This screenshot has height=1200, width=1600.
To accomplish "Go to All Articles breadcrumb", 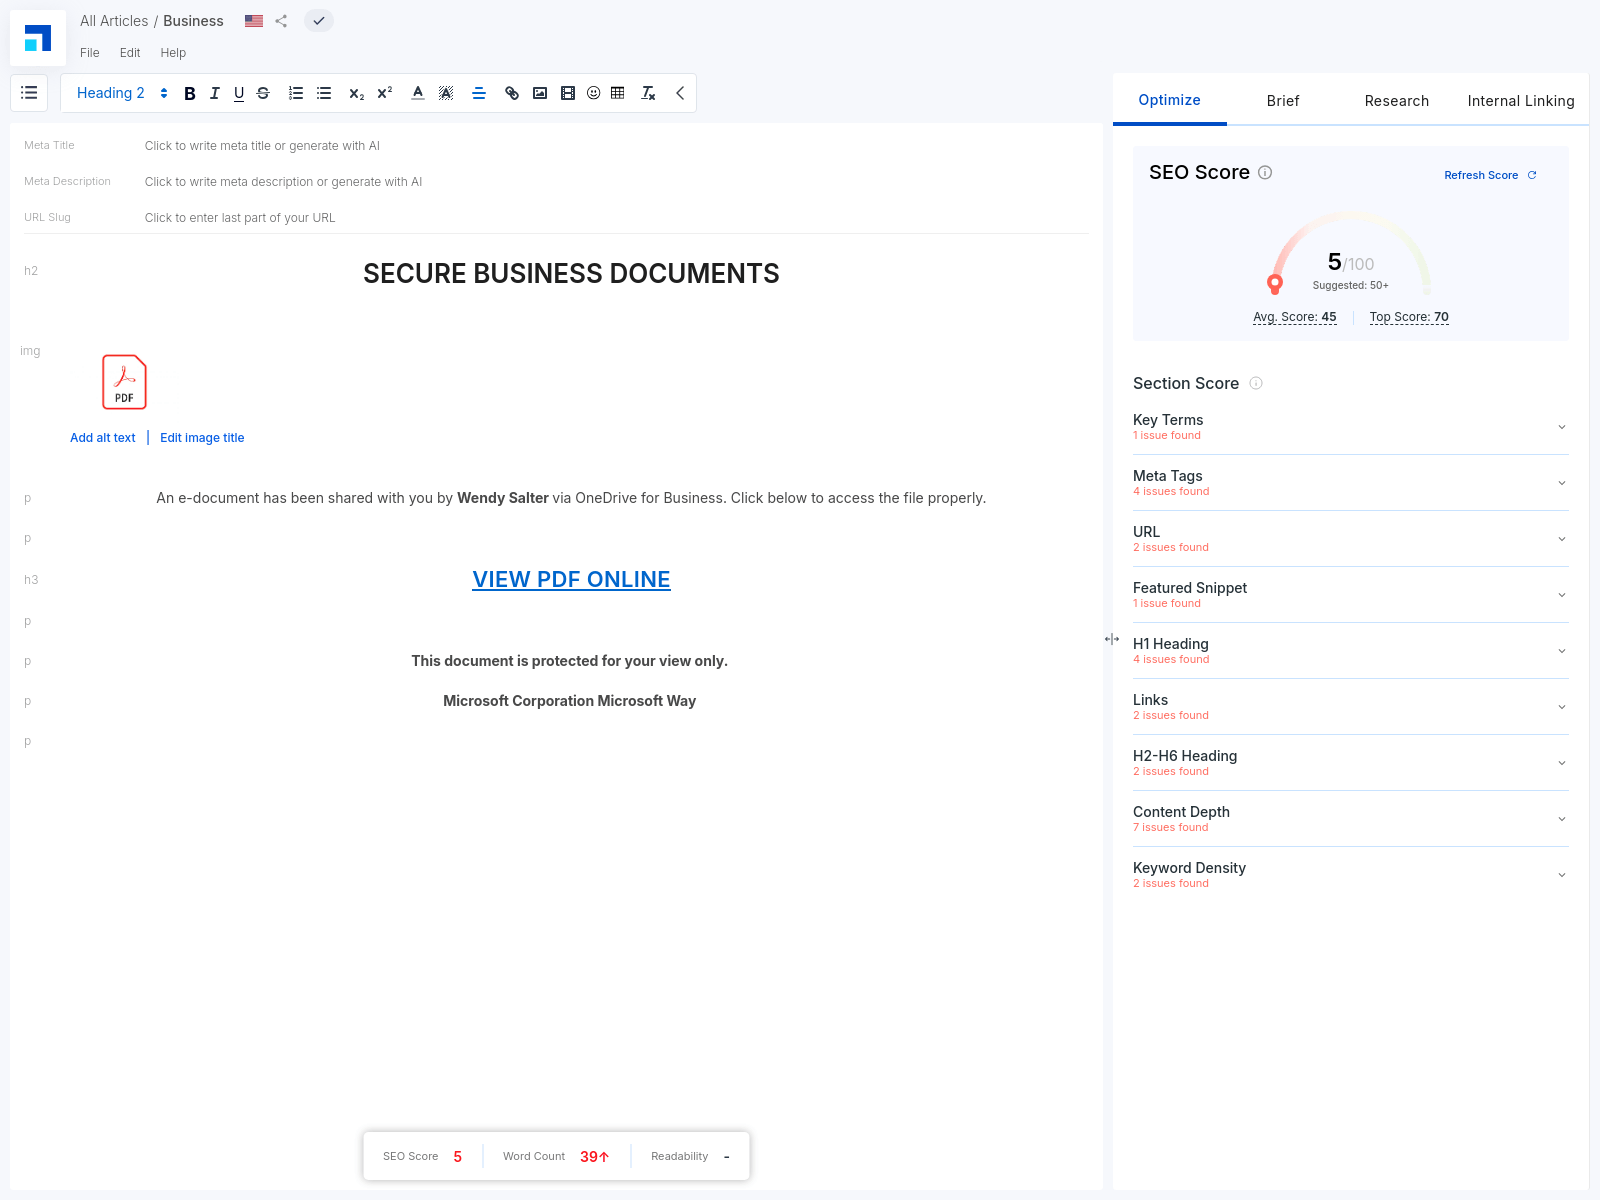I will click(114, 21).
